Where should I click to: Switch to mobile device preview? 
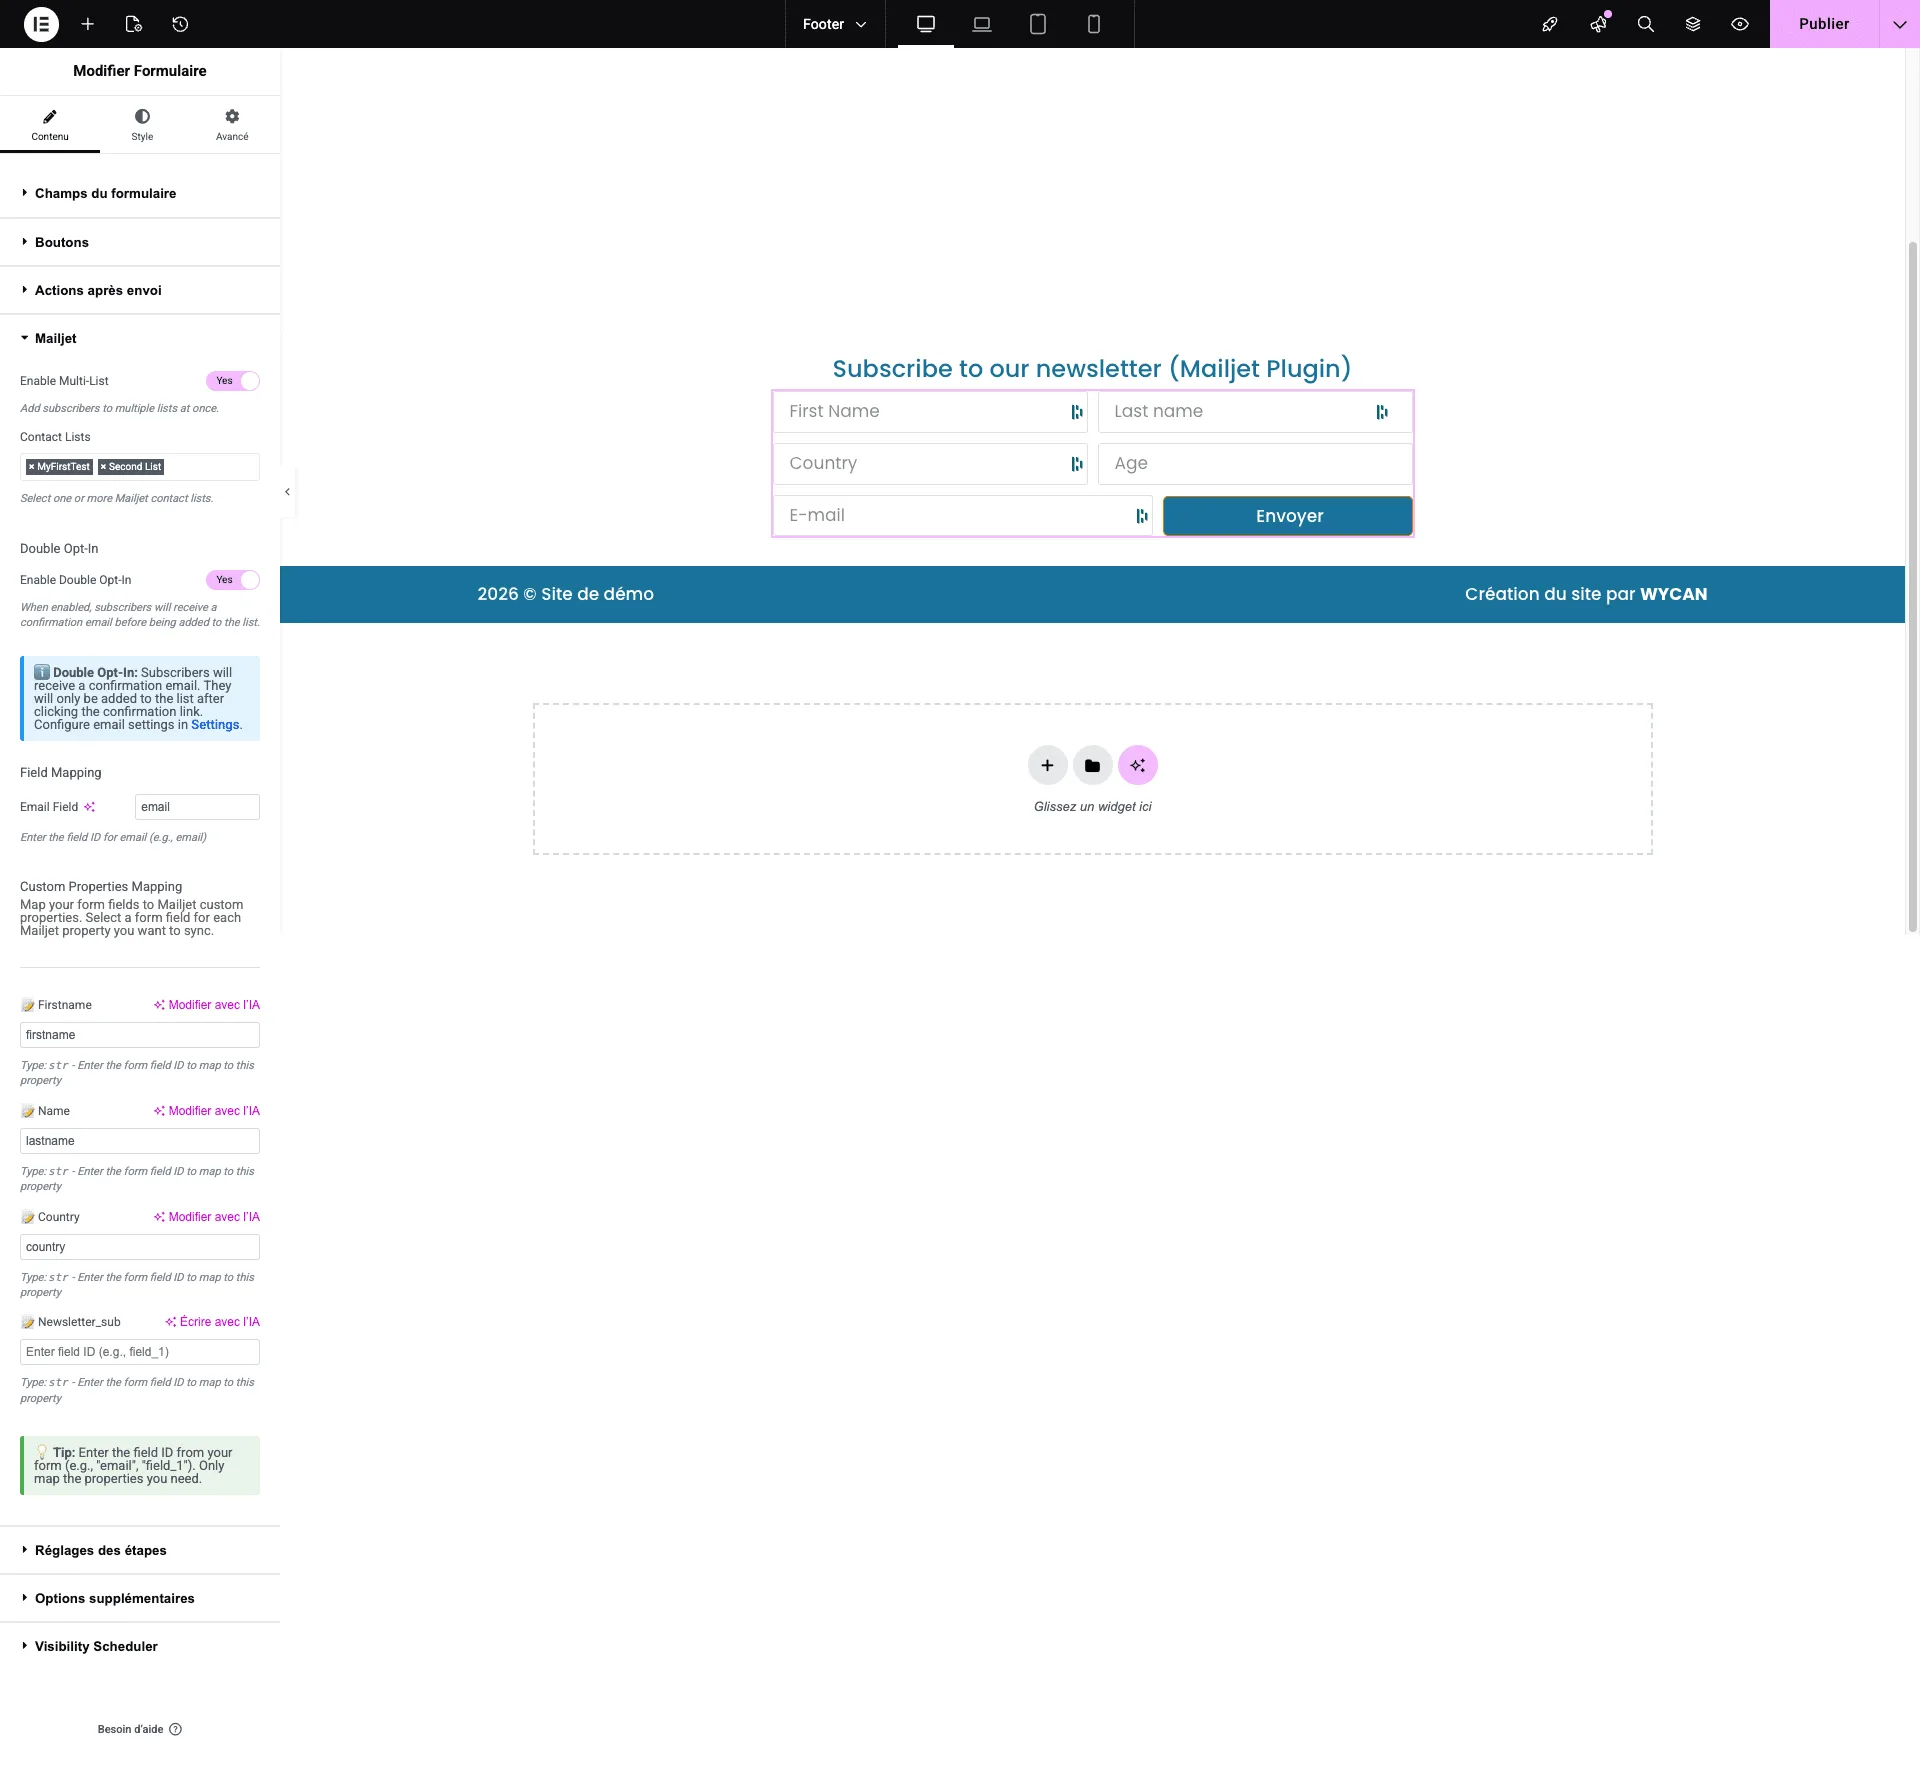1094,24
